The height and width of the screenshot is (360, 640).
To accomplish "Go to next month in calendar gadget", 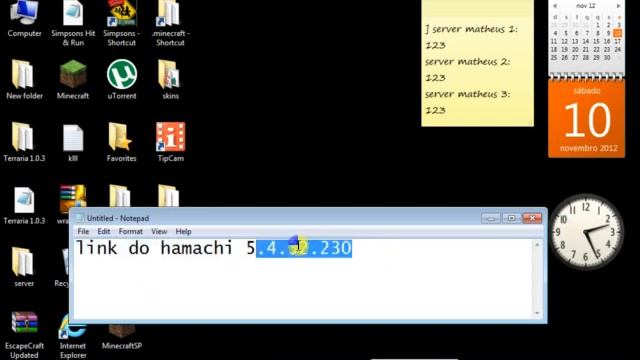I will [x=618, y=6].
